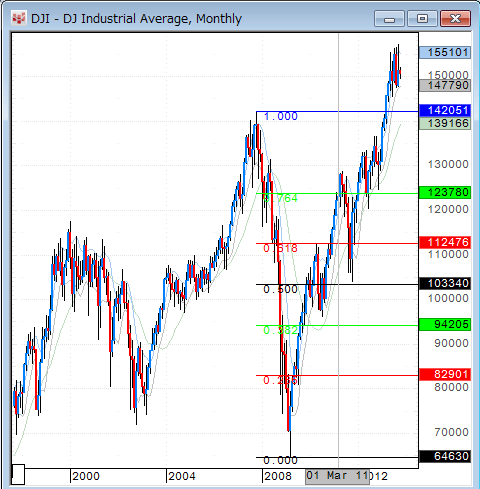Select the blue 142051 Fibonacci price tag
This screenshot has height=489, width=480.
click(445, 110)
